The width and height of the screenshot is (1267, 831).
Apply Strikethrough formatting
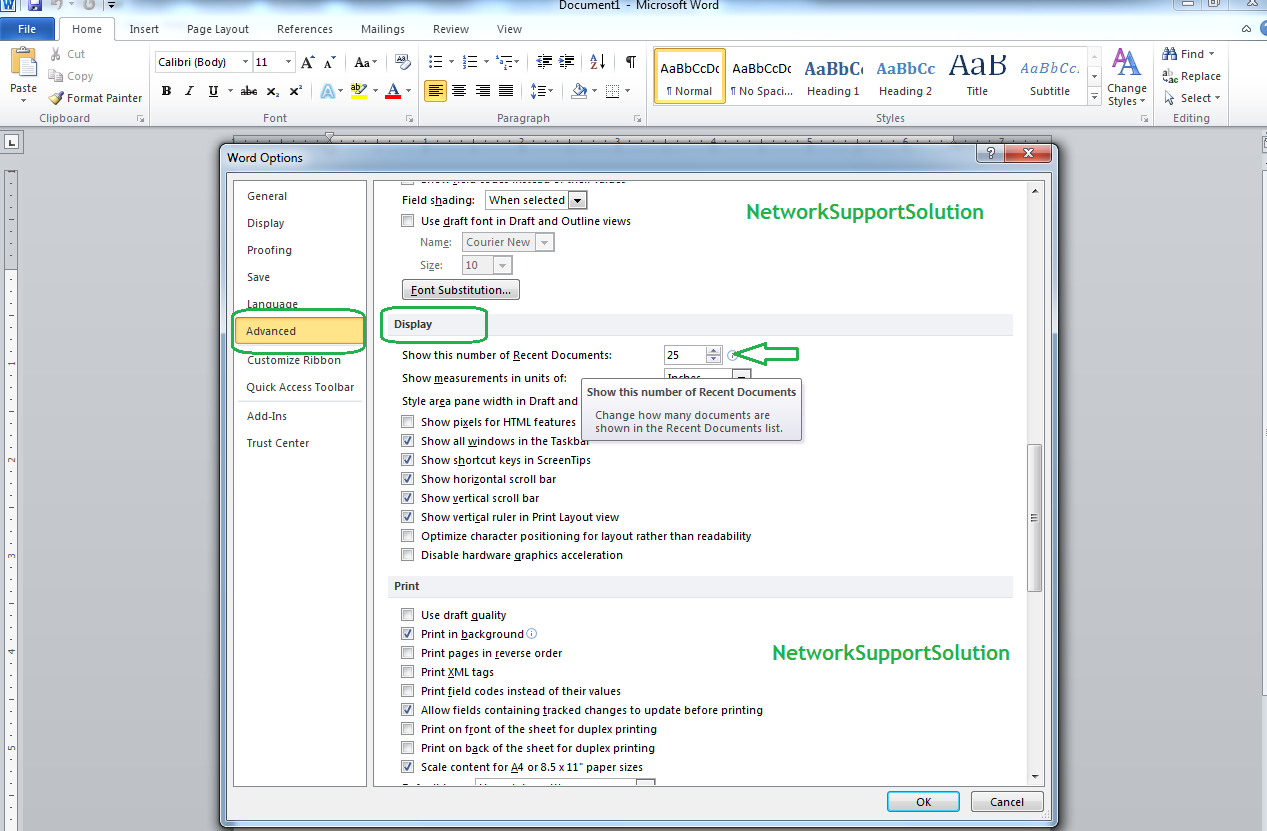pos(249,91)
